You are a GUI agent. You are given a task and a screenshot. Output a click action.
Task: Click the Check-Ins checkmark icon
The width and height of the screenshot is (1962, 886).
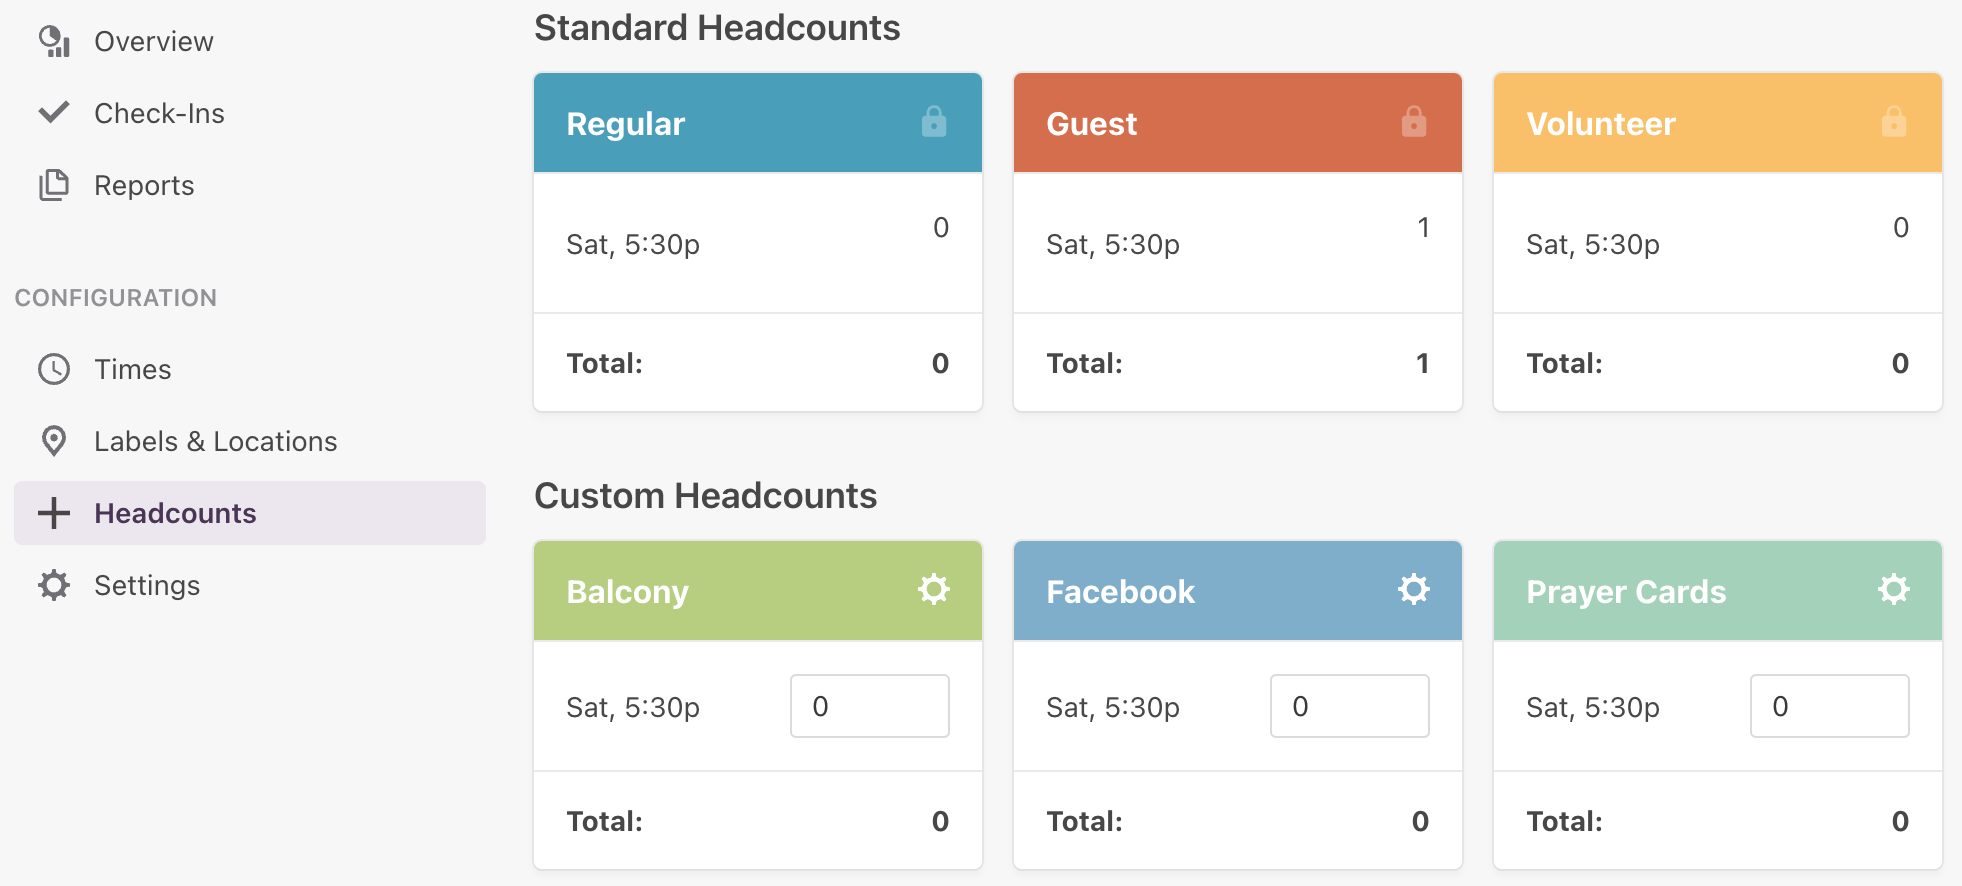coord(54,112)
